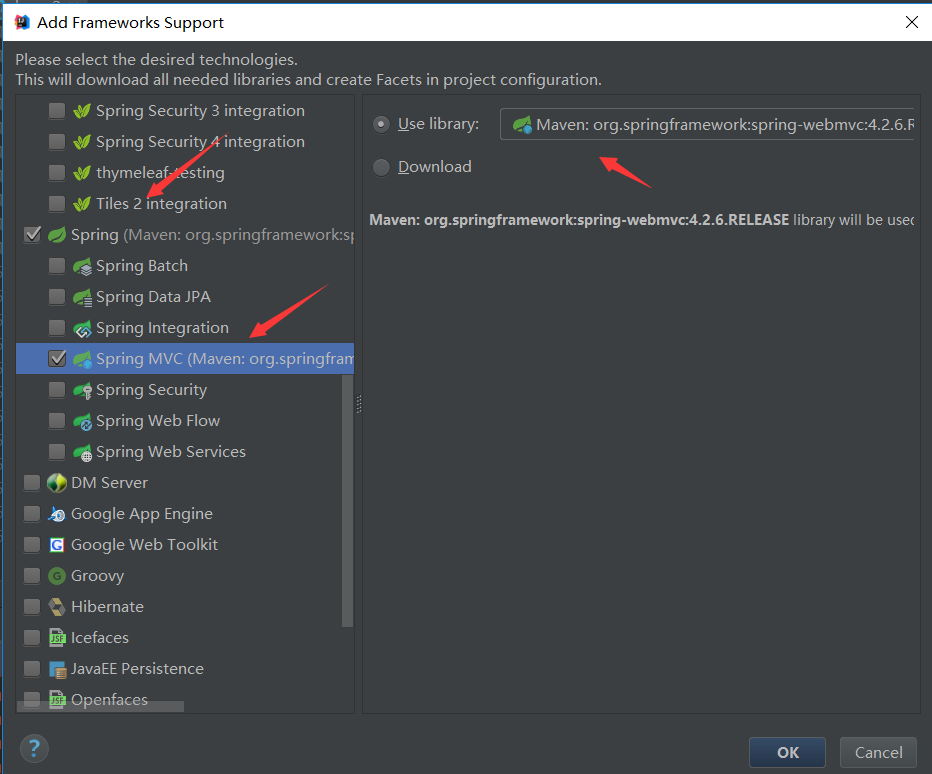Screen dimensions: 932x774
Task: Select the Download radio button
Action: (381, 167)
